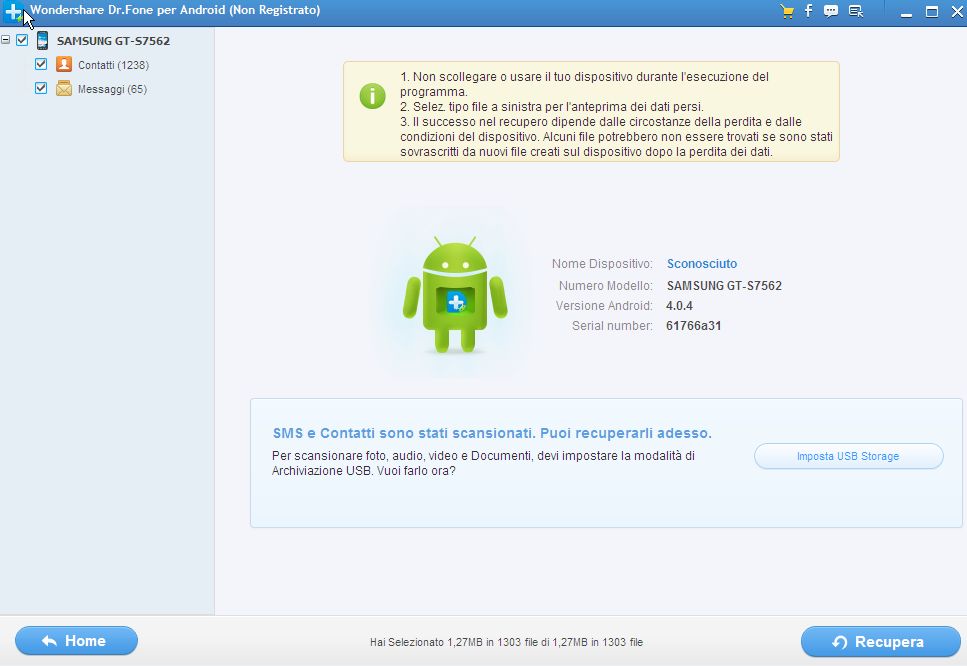
Task: Open the shopping cart purchase icon
Action: (787, 11)
